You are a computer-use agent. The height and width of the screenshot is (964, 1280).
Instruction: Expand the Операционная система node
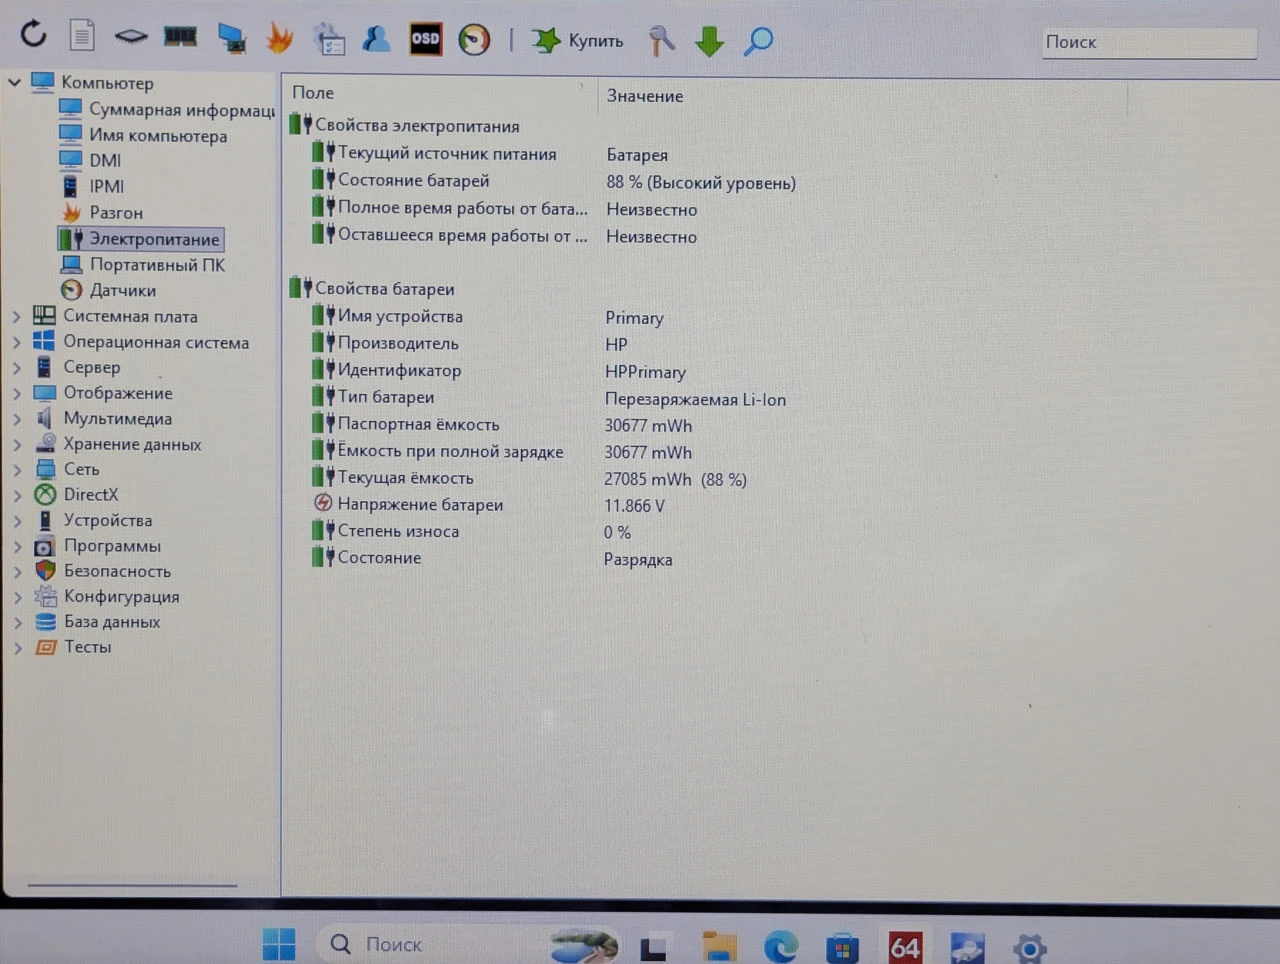(17, 342)
